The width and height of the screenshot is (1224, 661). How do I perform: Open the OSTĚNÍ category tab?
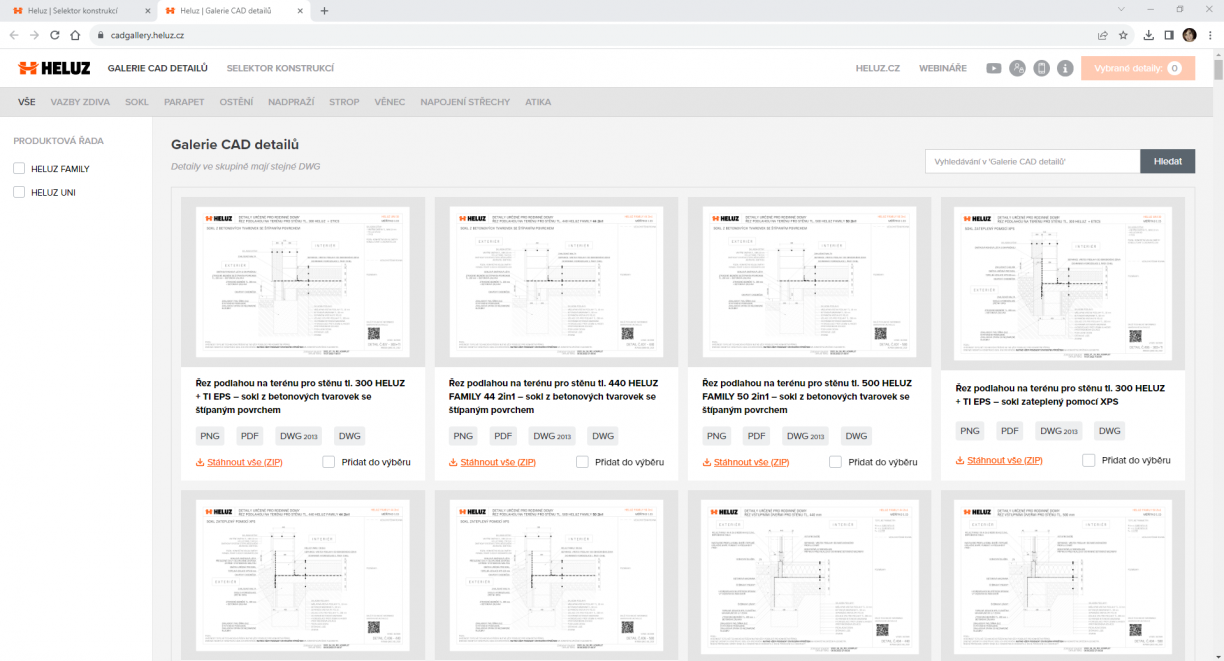236,102
